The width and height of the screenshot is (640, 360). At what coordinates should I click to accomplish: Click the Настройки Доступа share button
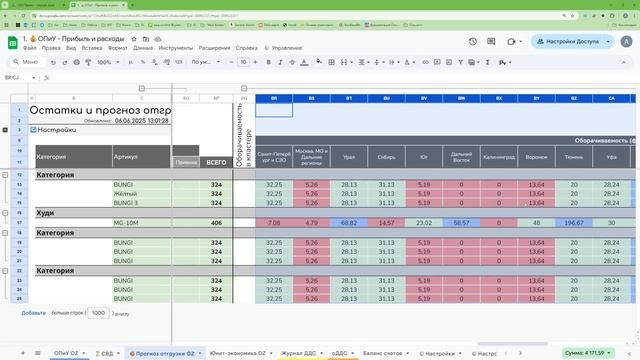pyautogui.click(x=568, y=41)
